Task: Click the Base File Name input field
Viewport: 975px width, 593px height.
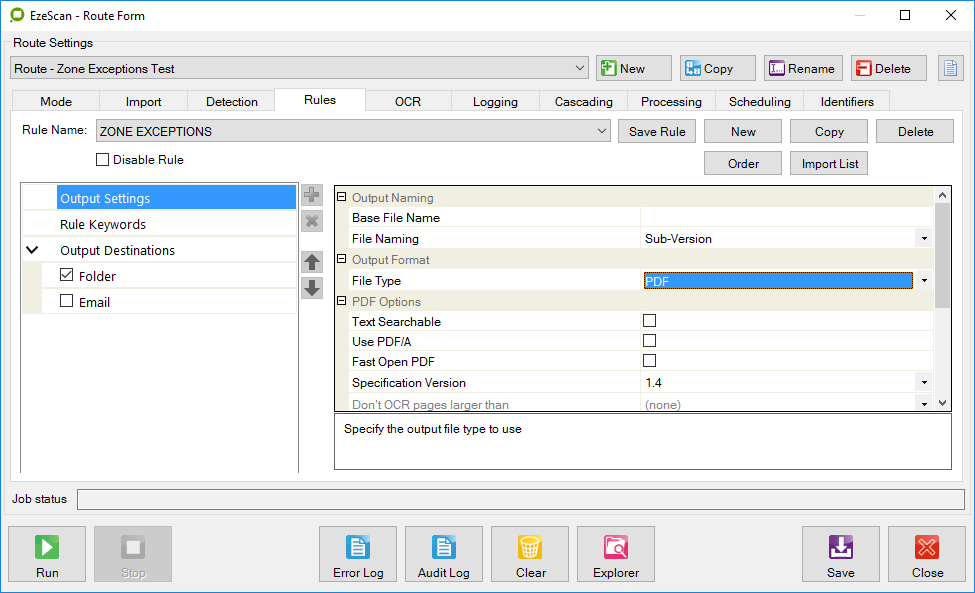Action: [x=786, y=218]
